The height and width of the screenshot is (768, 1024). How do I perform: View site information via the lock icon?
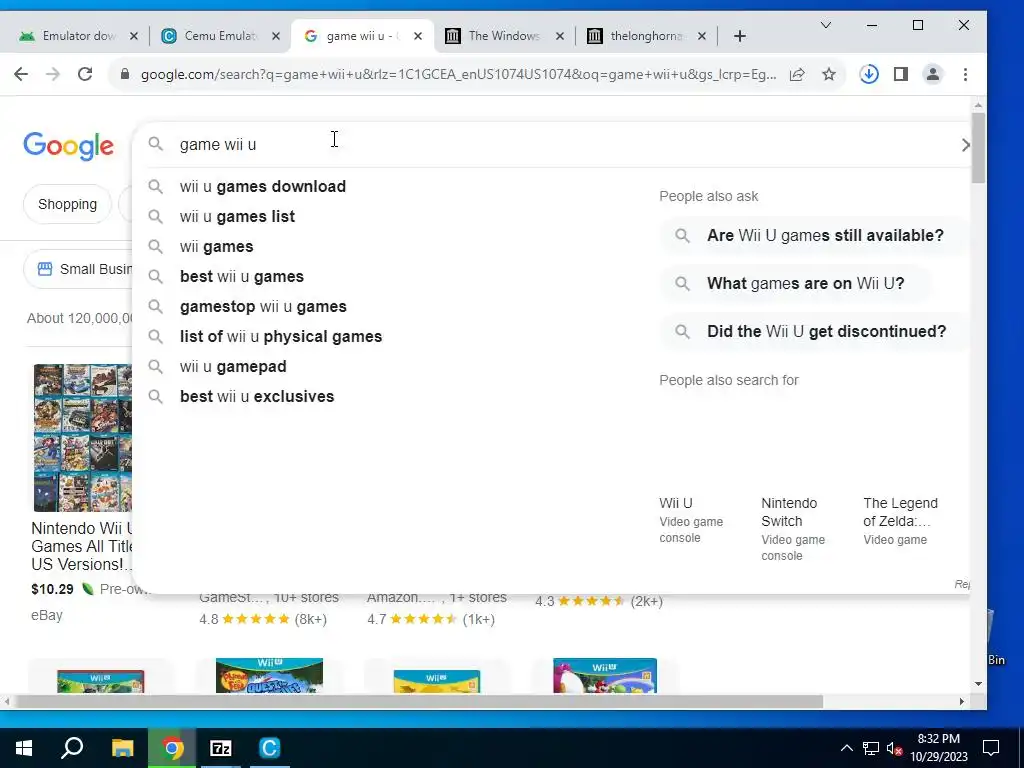[x=125, y=74]
